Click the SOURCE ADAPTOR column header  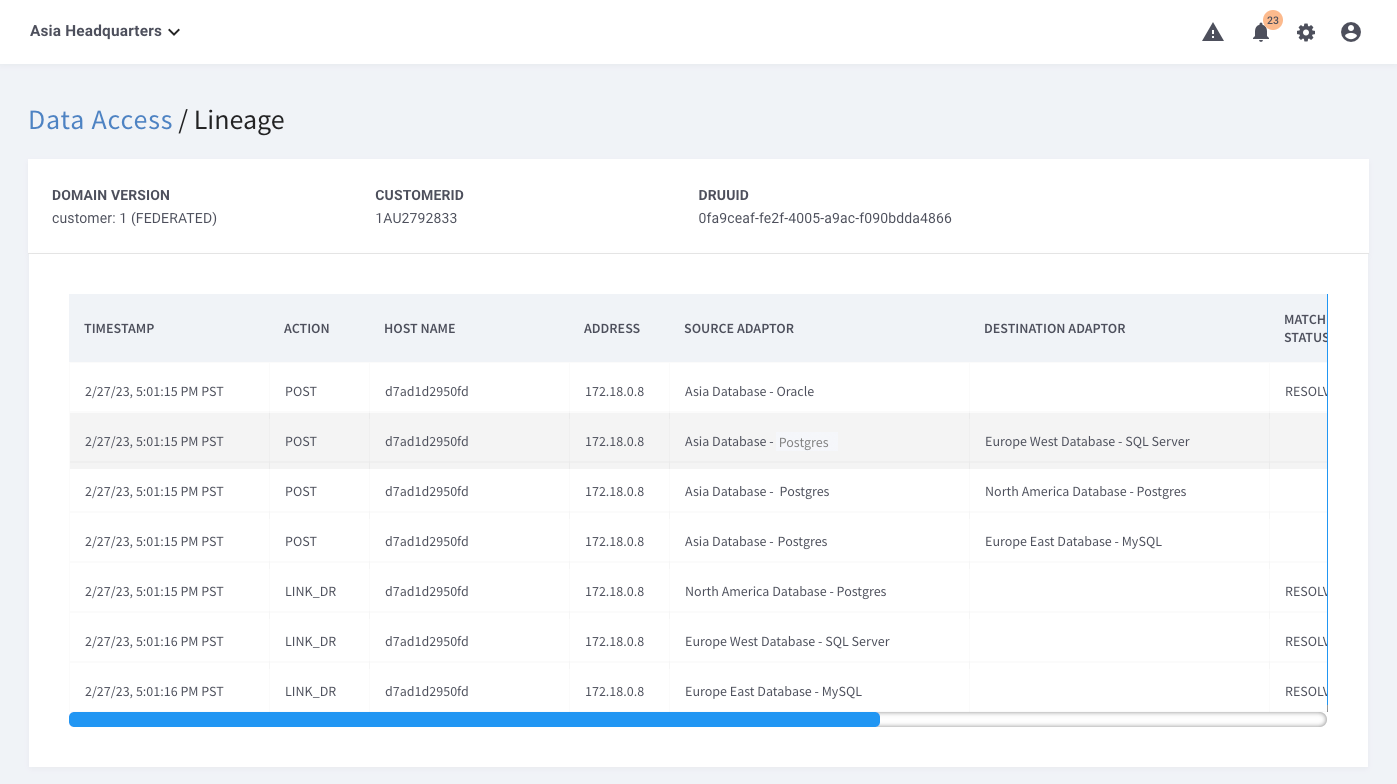click(x=739, y=328)
